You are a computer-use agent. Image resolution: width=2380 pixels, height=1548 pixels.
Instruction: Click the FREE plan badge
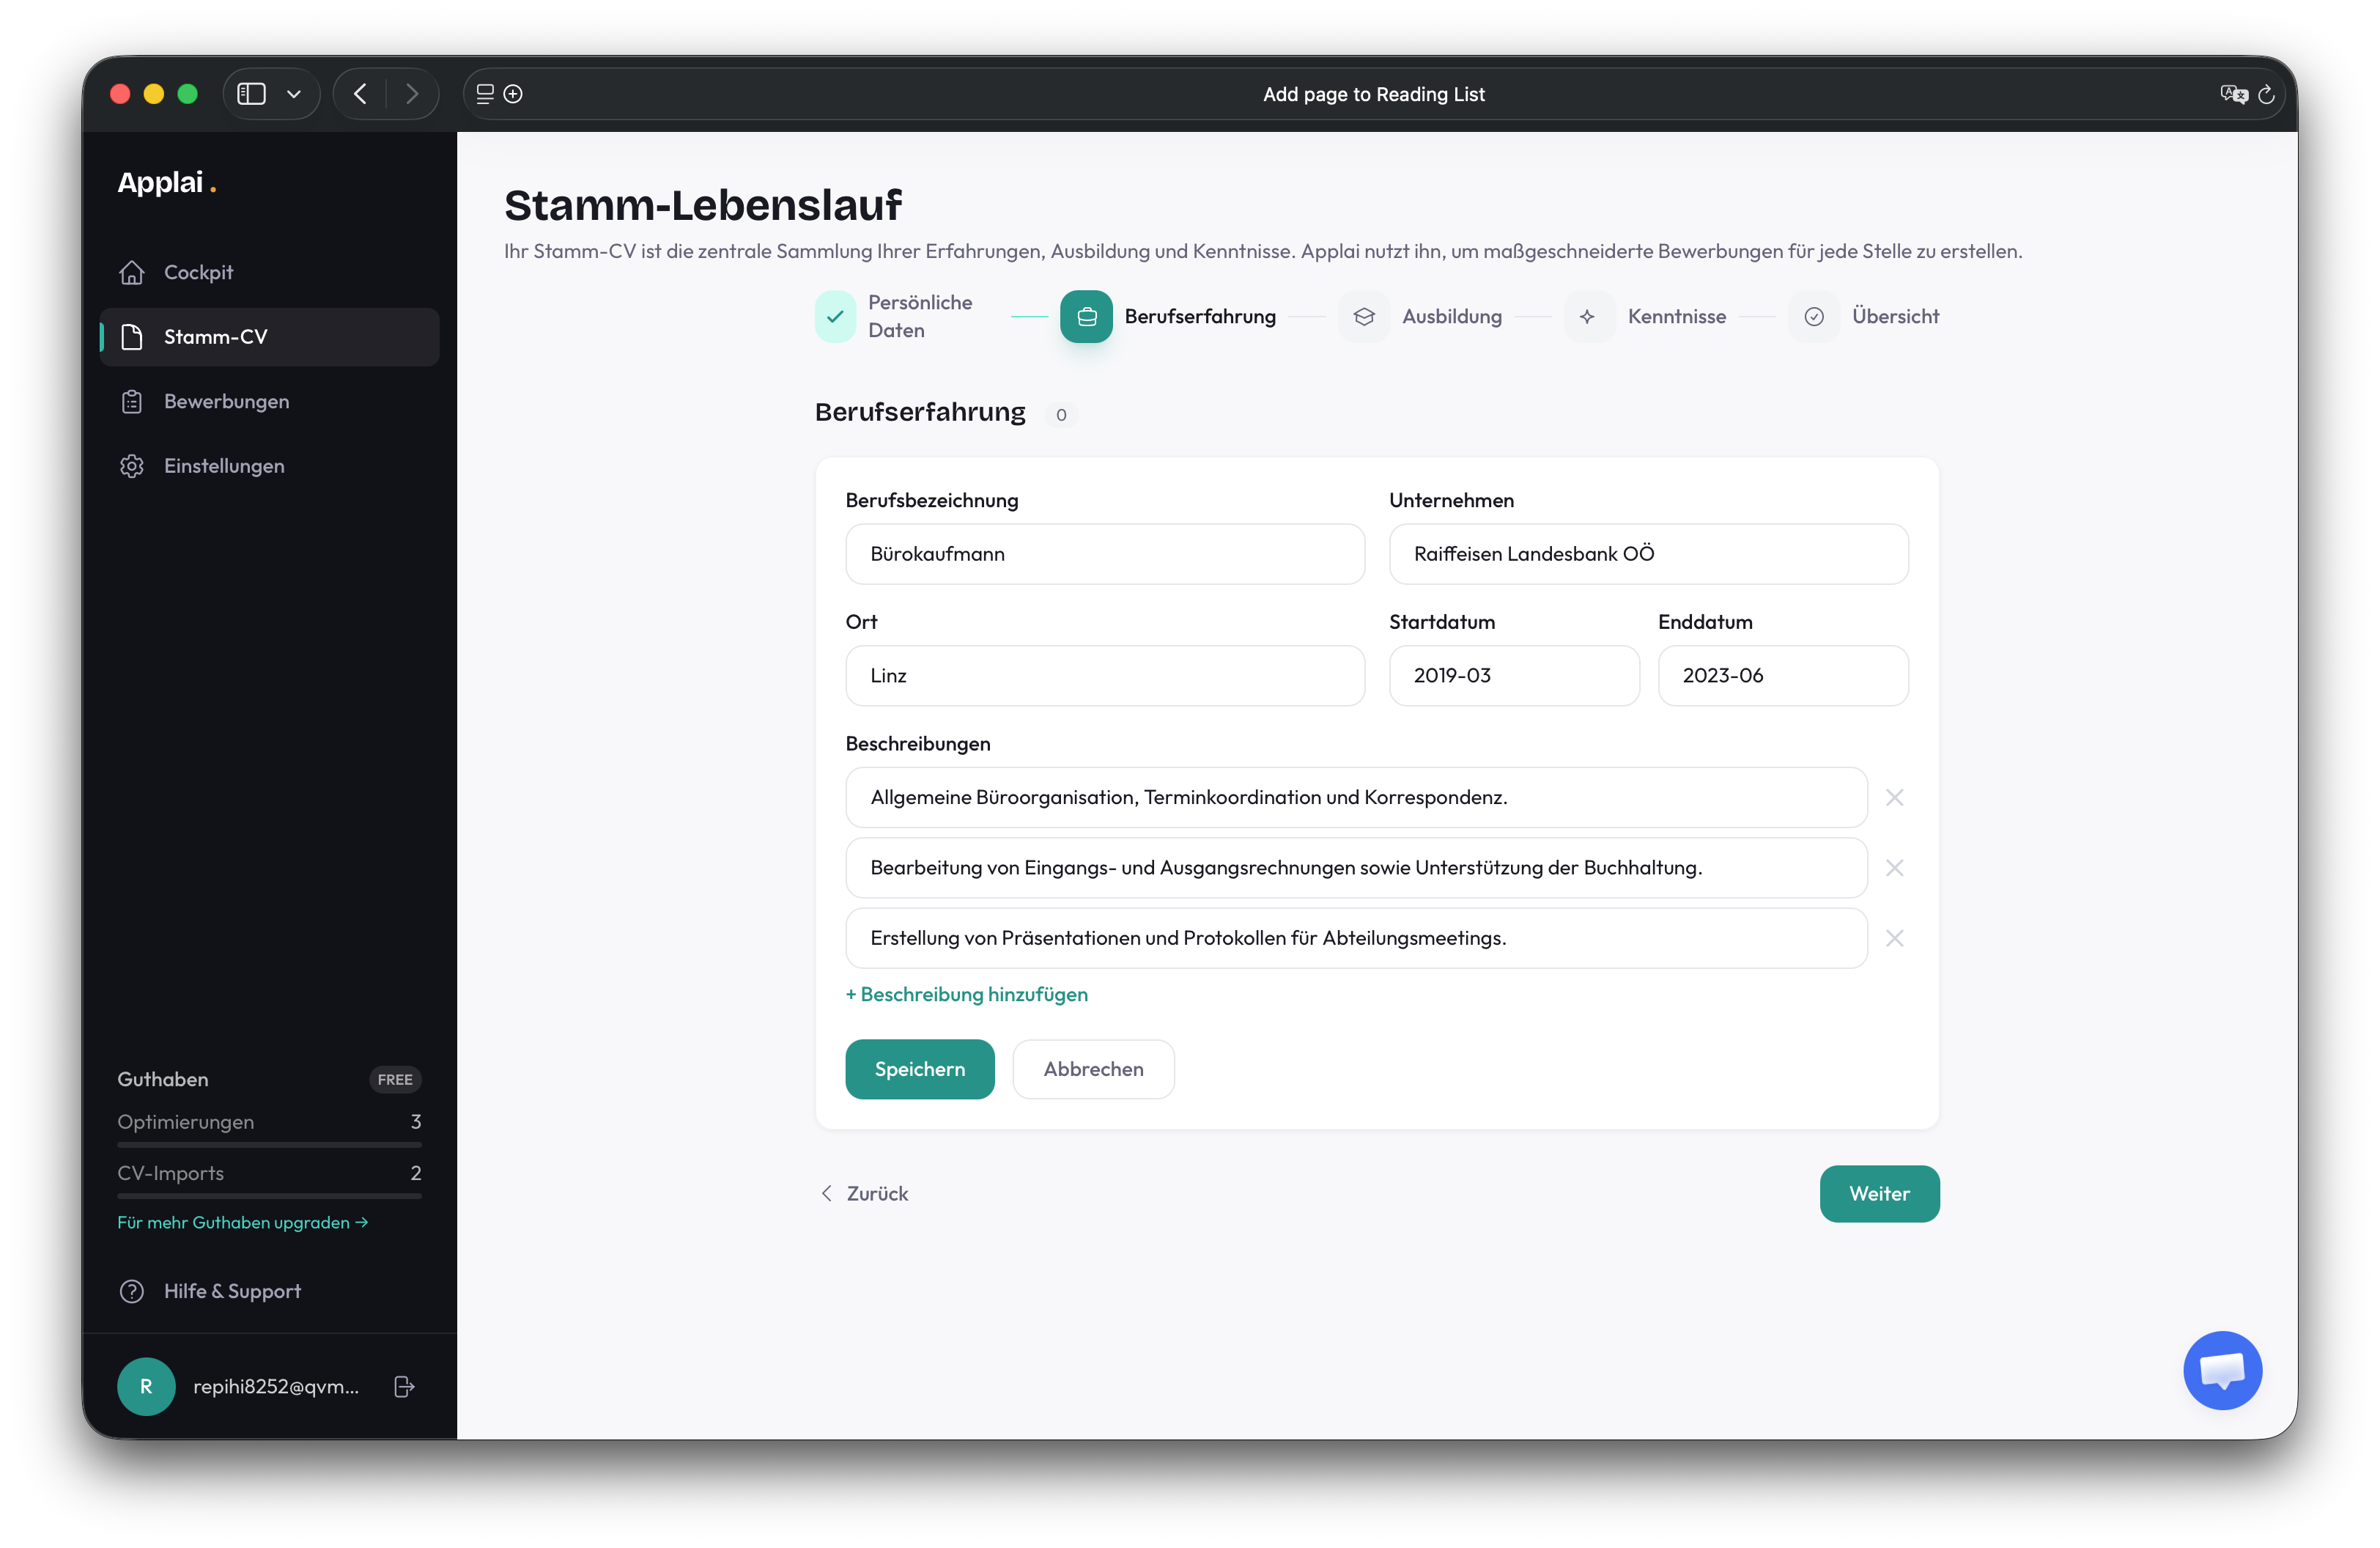[x=395, y=1079]
